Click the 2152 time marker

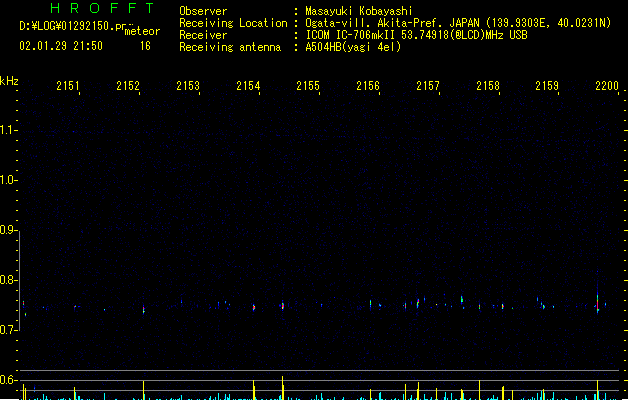coord(128,86)
